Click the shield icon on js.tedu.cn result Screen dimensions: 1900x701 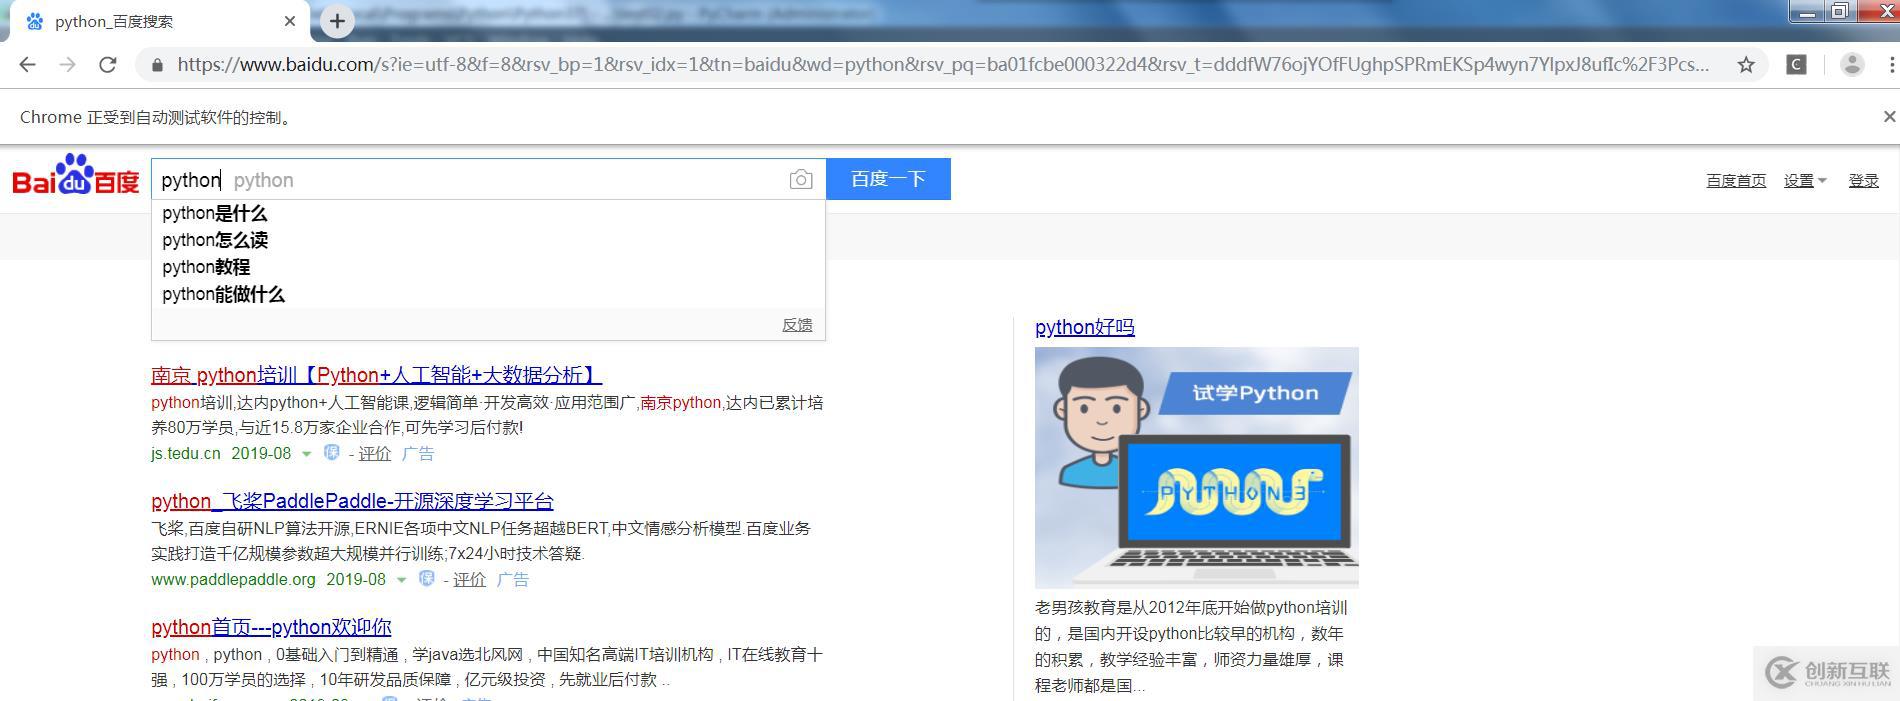point(331,453)
